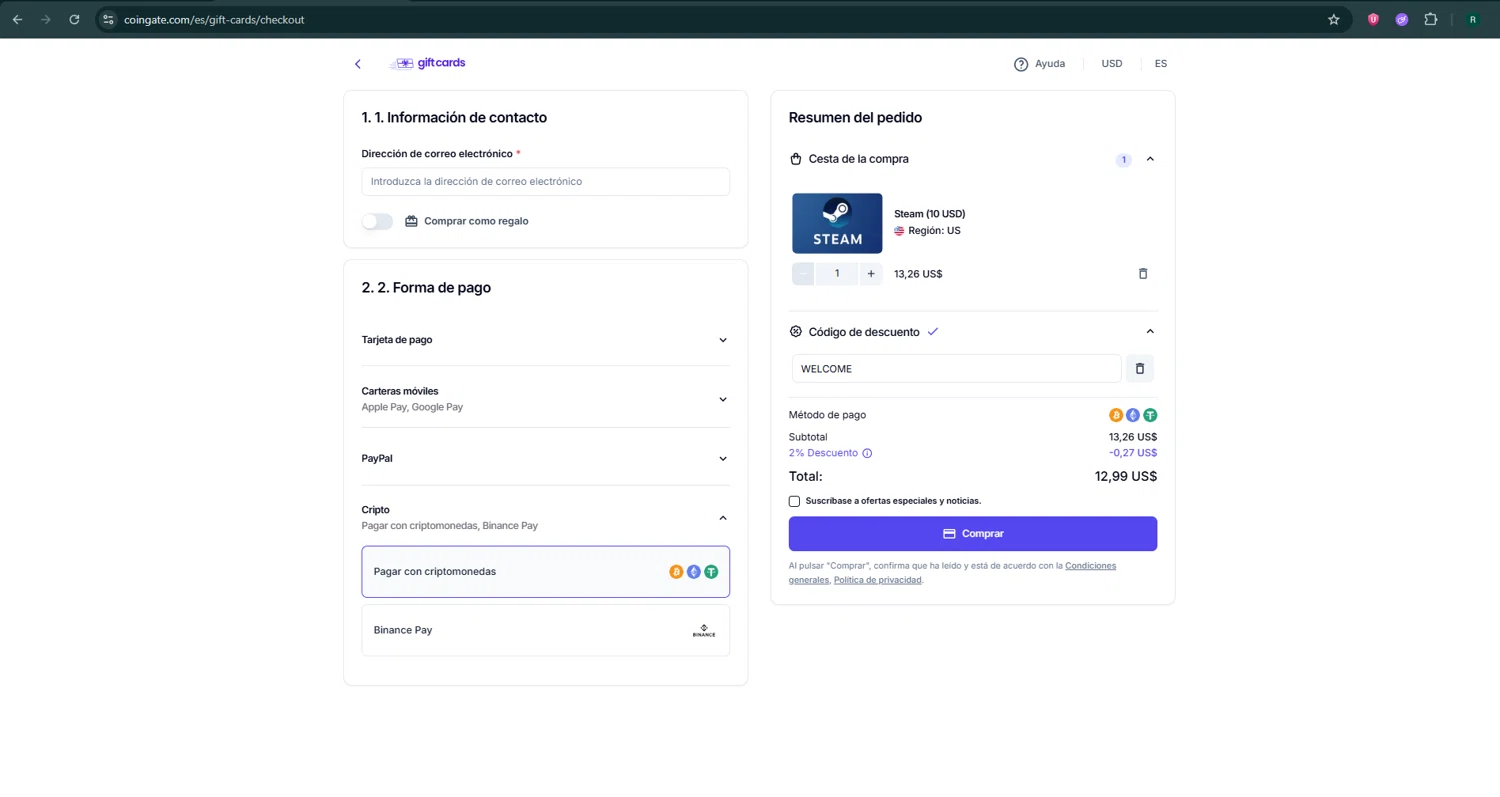
Task: Expand the PayPal payment section
Action: (x=546, y=458)
